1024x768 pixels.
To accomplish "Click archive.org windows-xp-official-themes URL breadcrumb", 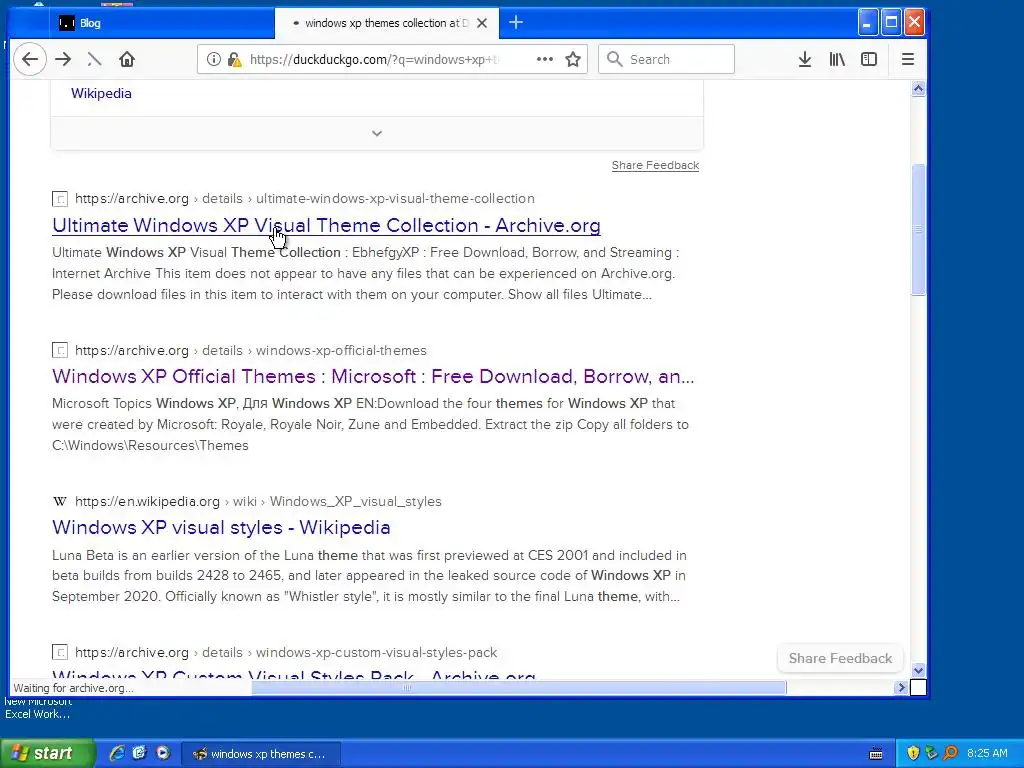I will pos(250,351).
